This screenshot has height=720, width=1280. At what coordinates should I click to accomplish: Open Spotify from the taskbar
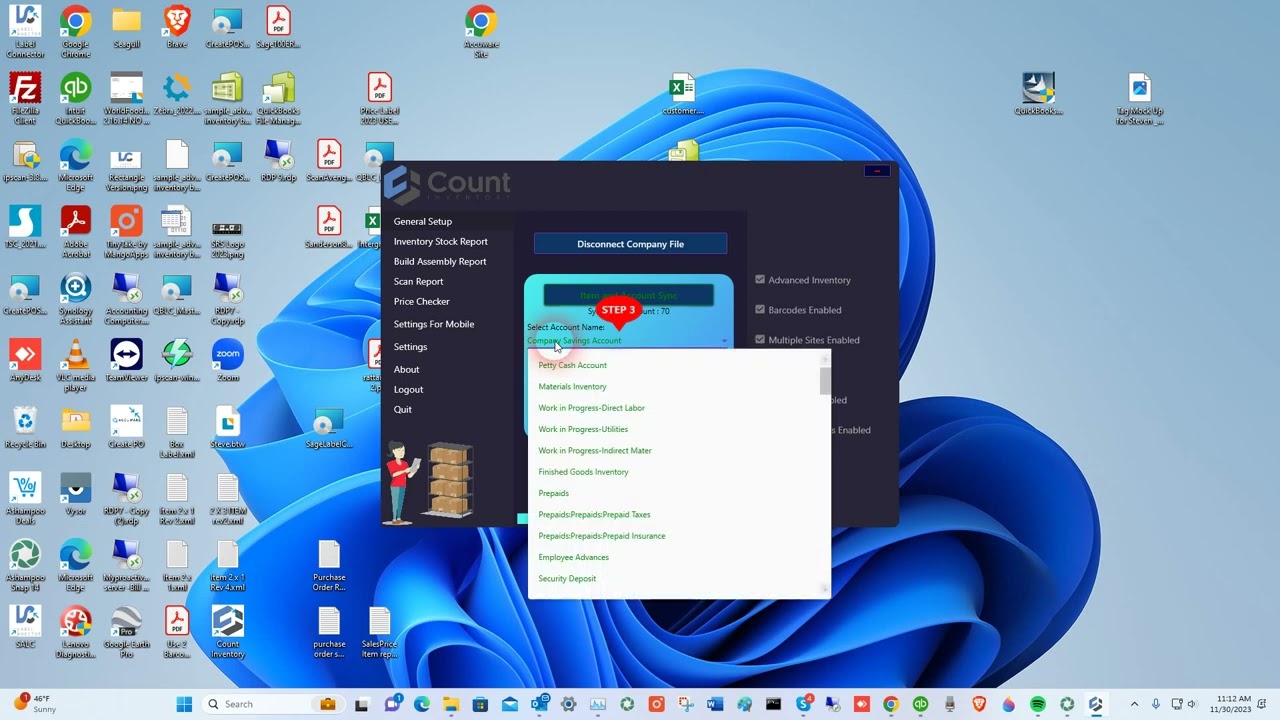[x=1037, y=704]
